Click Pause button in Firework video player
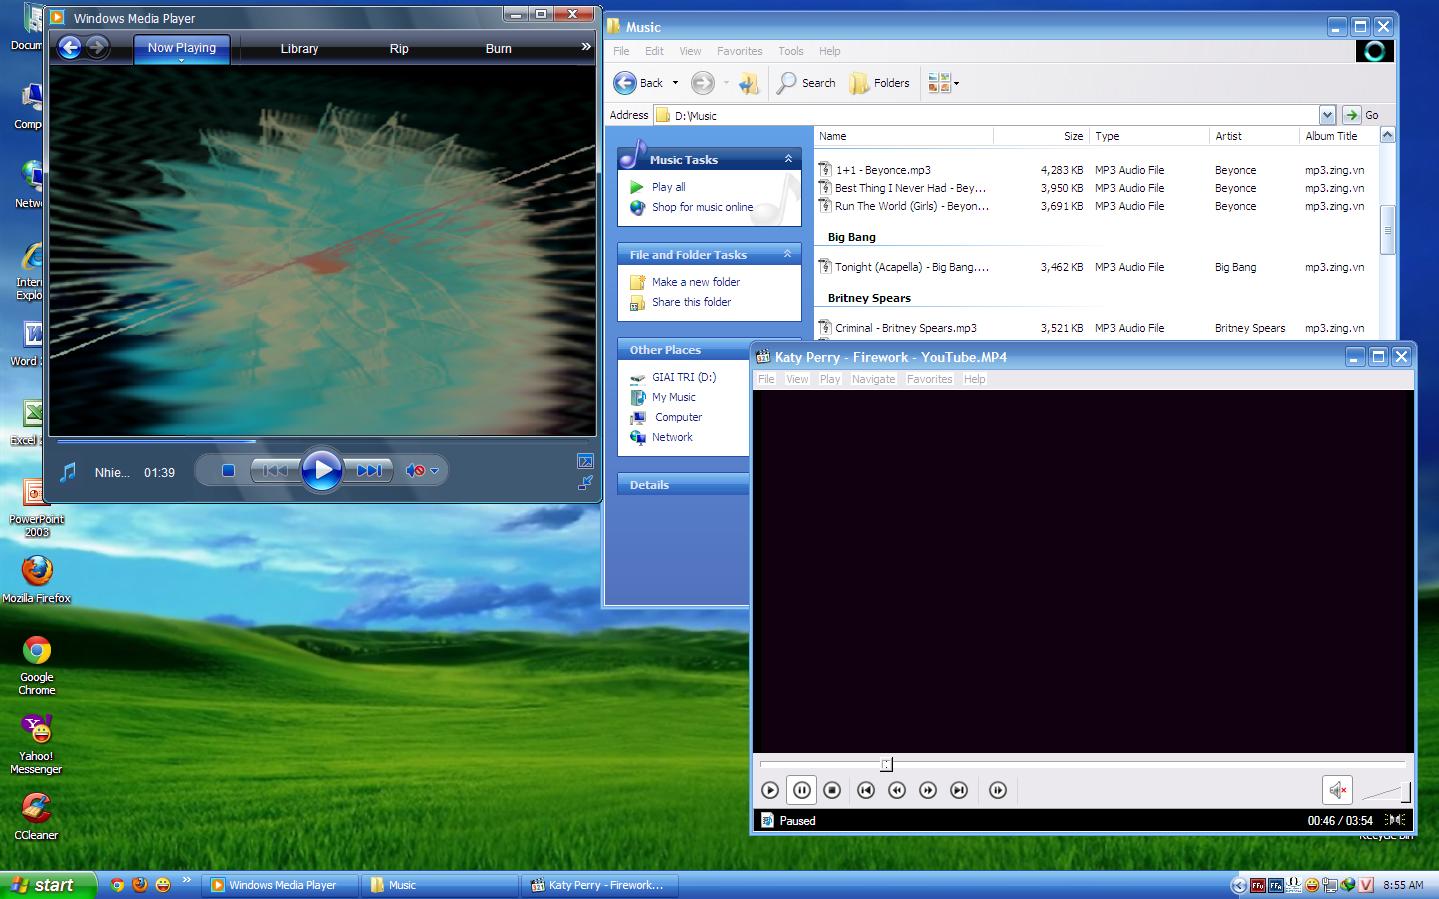The image size is (1439, 899). tap(801, 790)
